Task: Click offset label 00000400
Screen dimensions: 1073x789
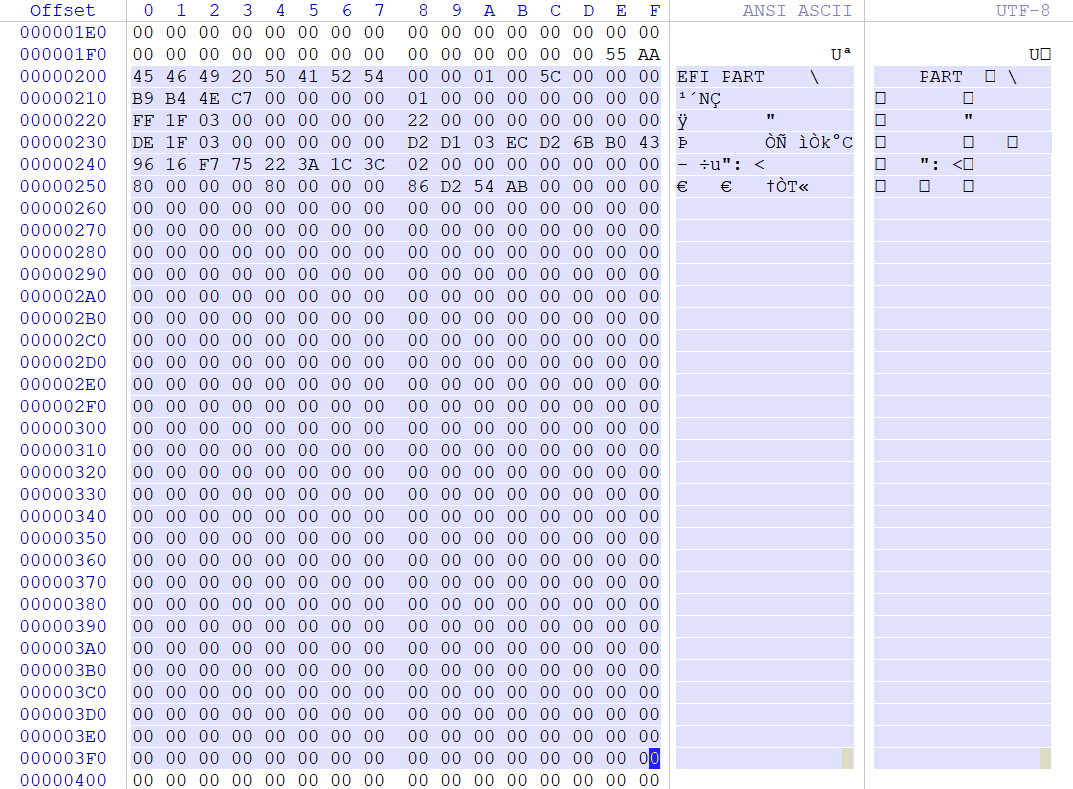Action: (62, 780)
